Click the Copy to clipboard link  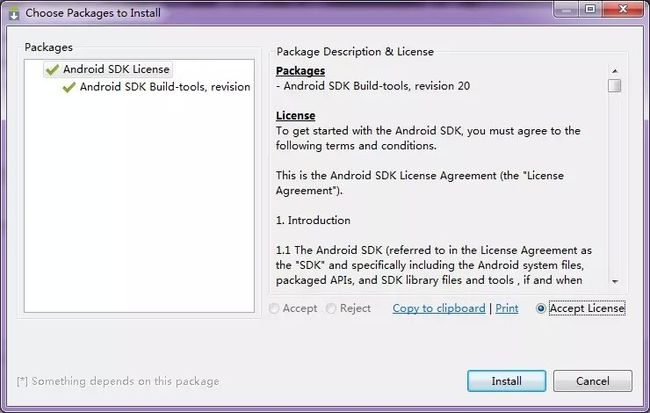click(x=439, y=309)
